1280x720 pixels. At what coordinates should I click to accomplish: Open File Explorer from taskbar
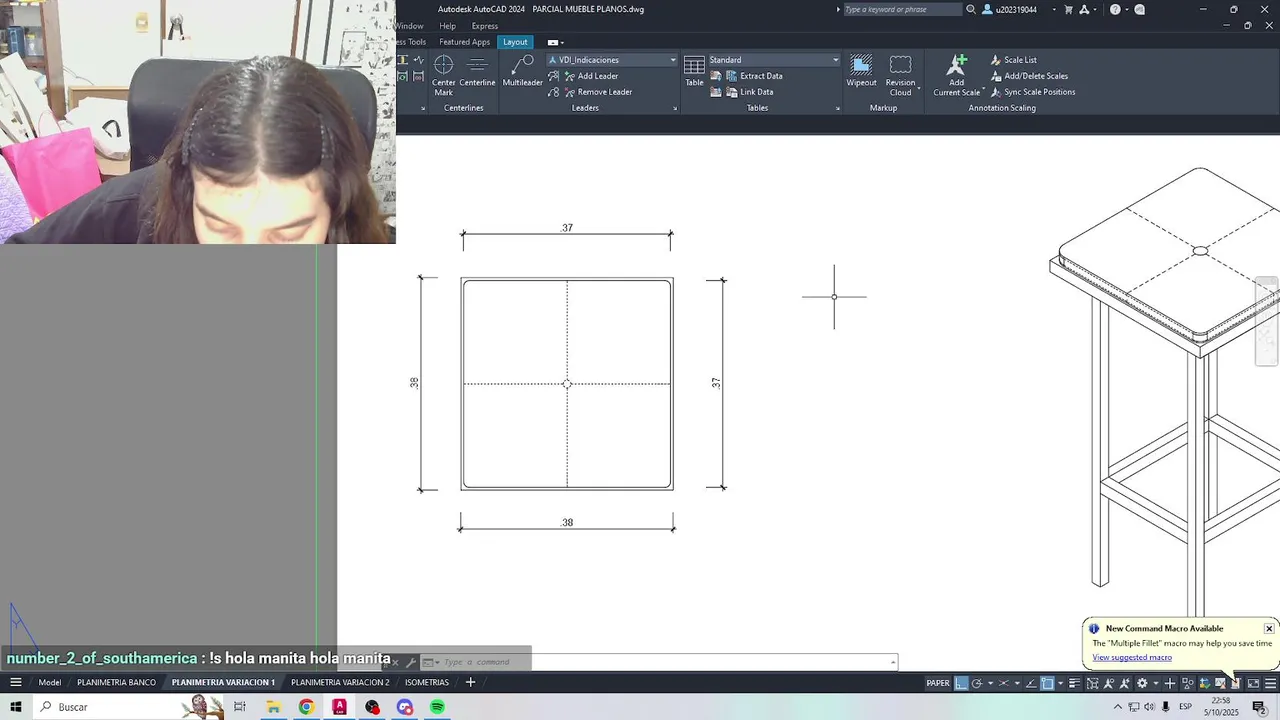pos(273,707)
